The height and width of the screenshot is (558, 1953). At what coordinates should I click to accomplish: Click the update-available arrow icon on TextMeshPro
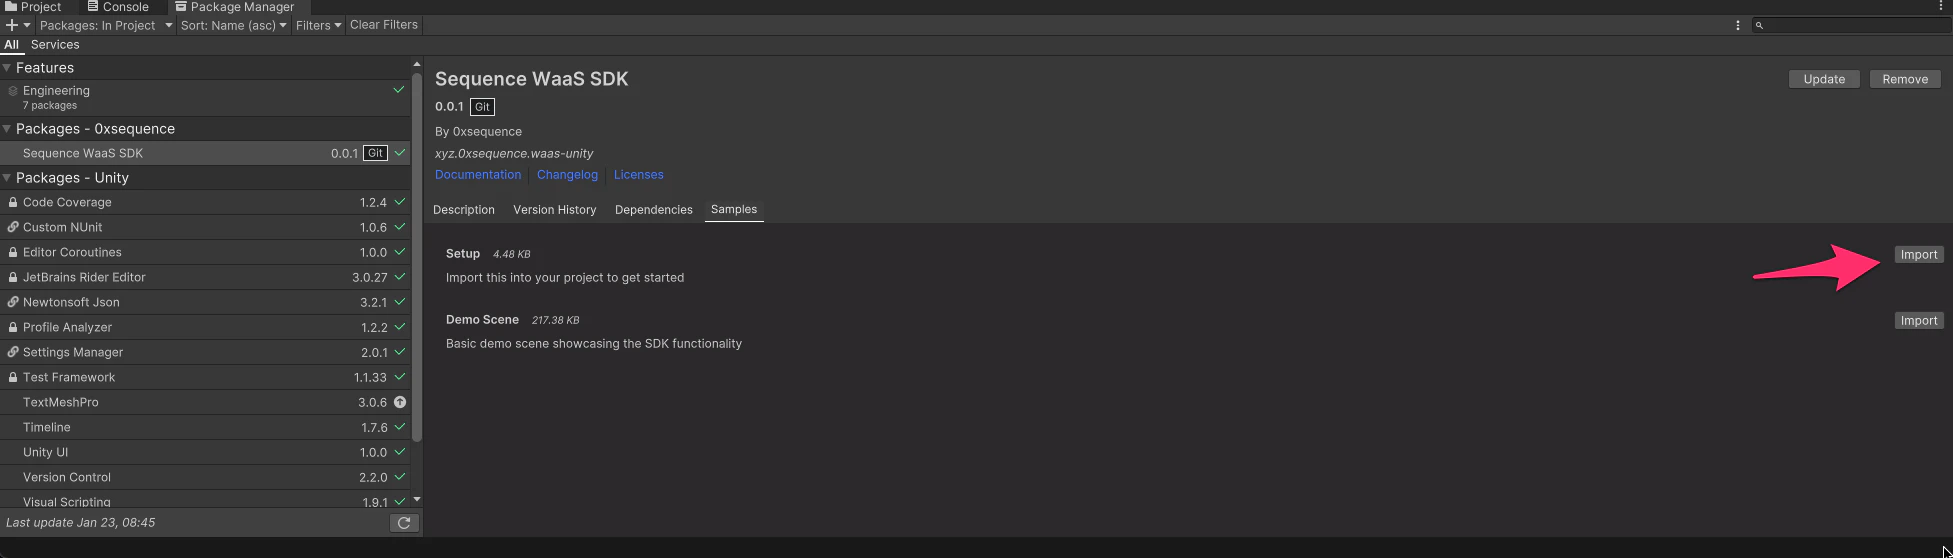pyautogui.click(x=400, y=402)
